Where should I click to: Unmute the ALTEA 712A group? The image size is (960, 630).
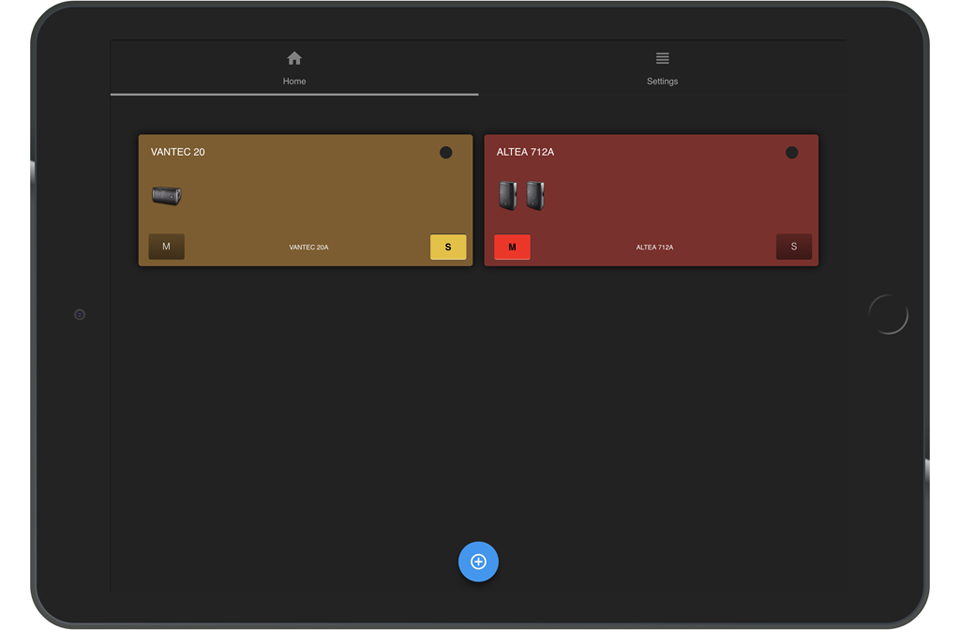tap(512, 247)
